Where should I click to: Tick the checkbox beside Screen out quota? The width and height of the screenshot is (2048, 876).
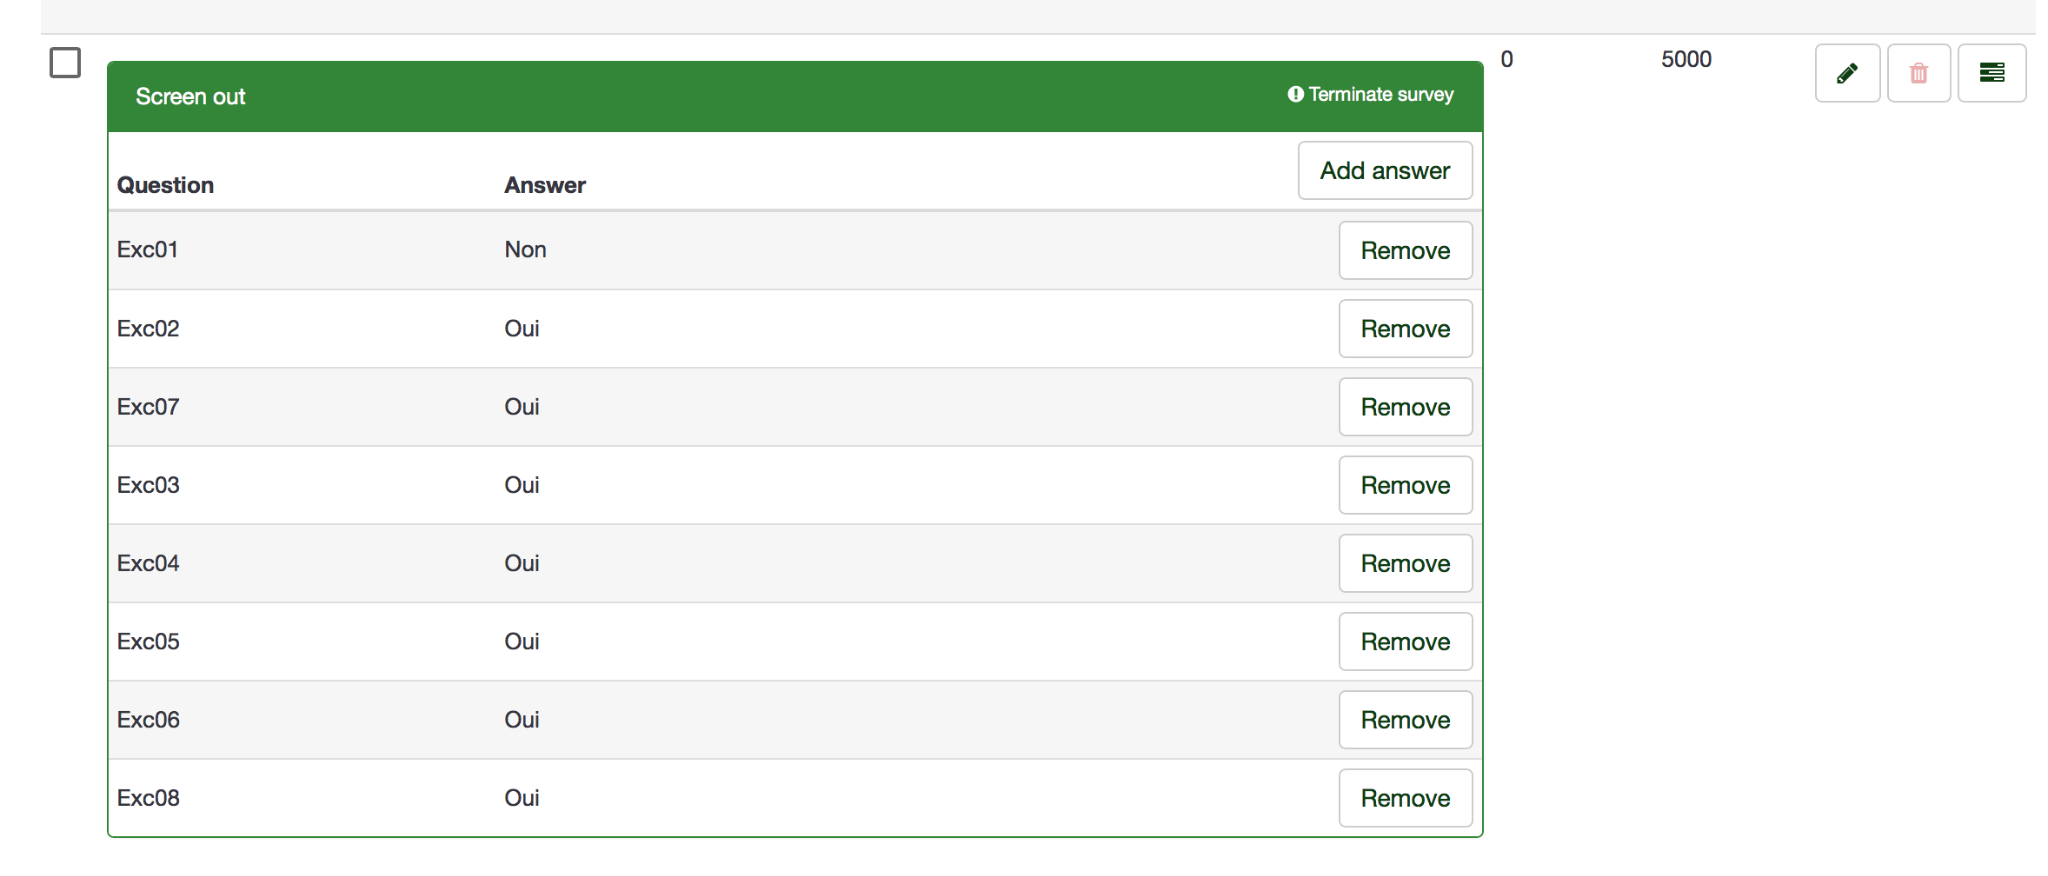pyautogui.click(x=65, y=63)
